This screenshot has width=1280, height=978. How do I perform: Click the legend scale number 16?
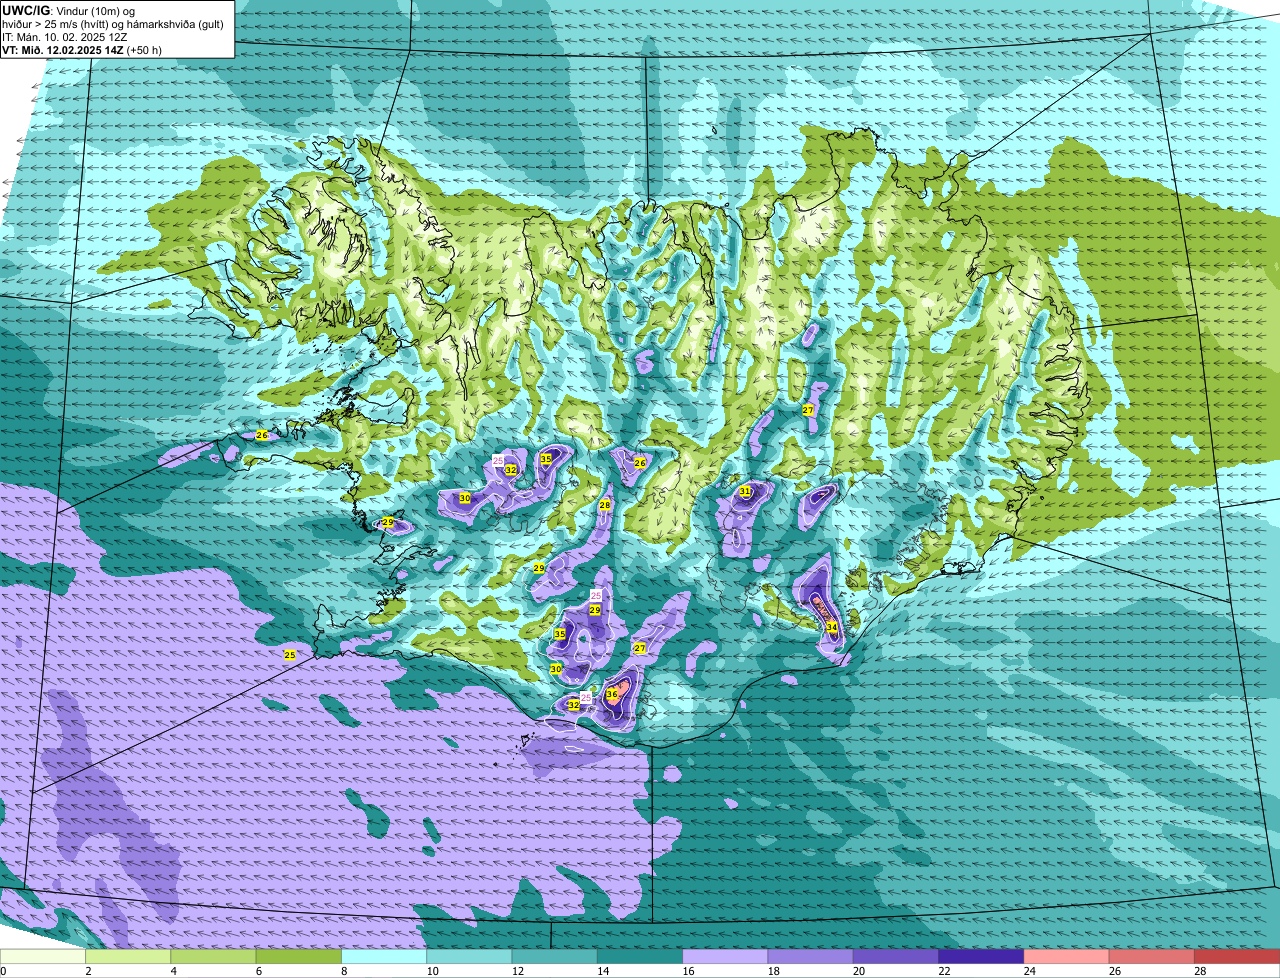(x=687, y=971)
